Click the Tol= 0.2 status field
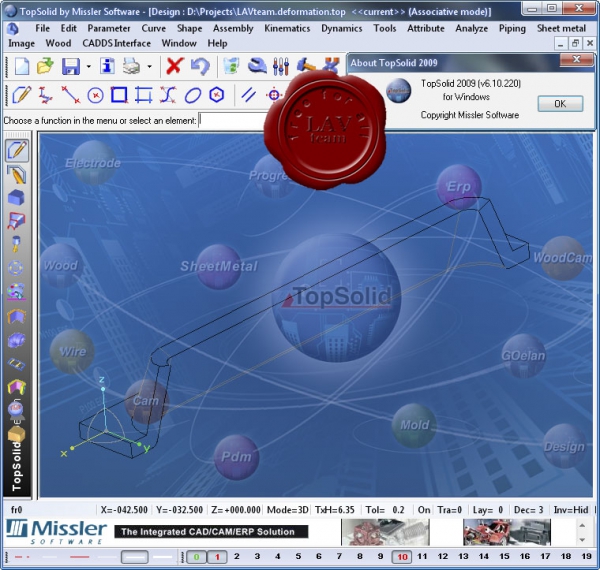Screen dimensions: 600x570 [x=385, y=510]
